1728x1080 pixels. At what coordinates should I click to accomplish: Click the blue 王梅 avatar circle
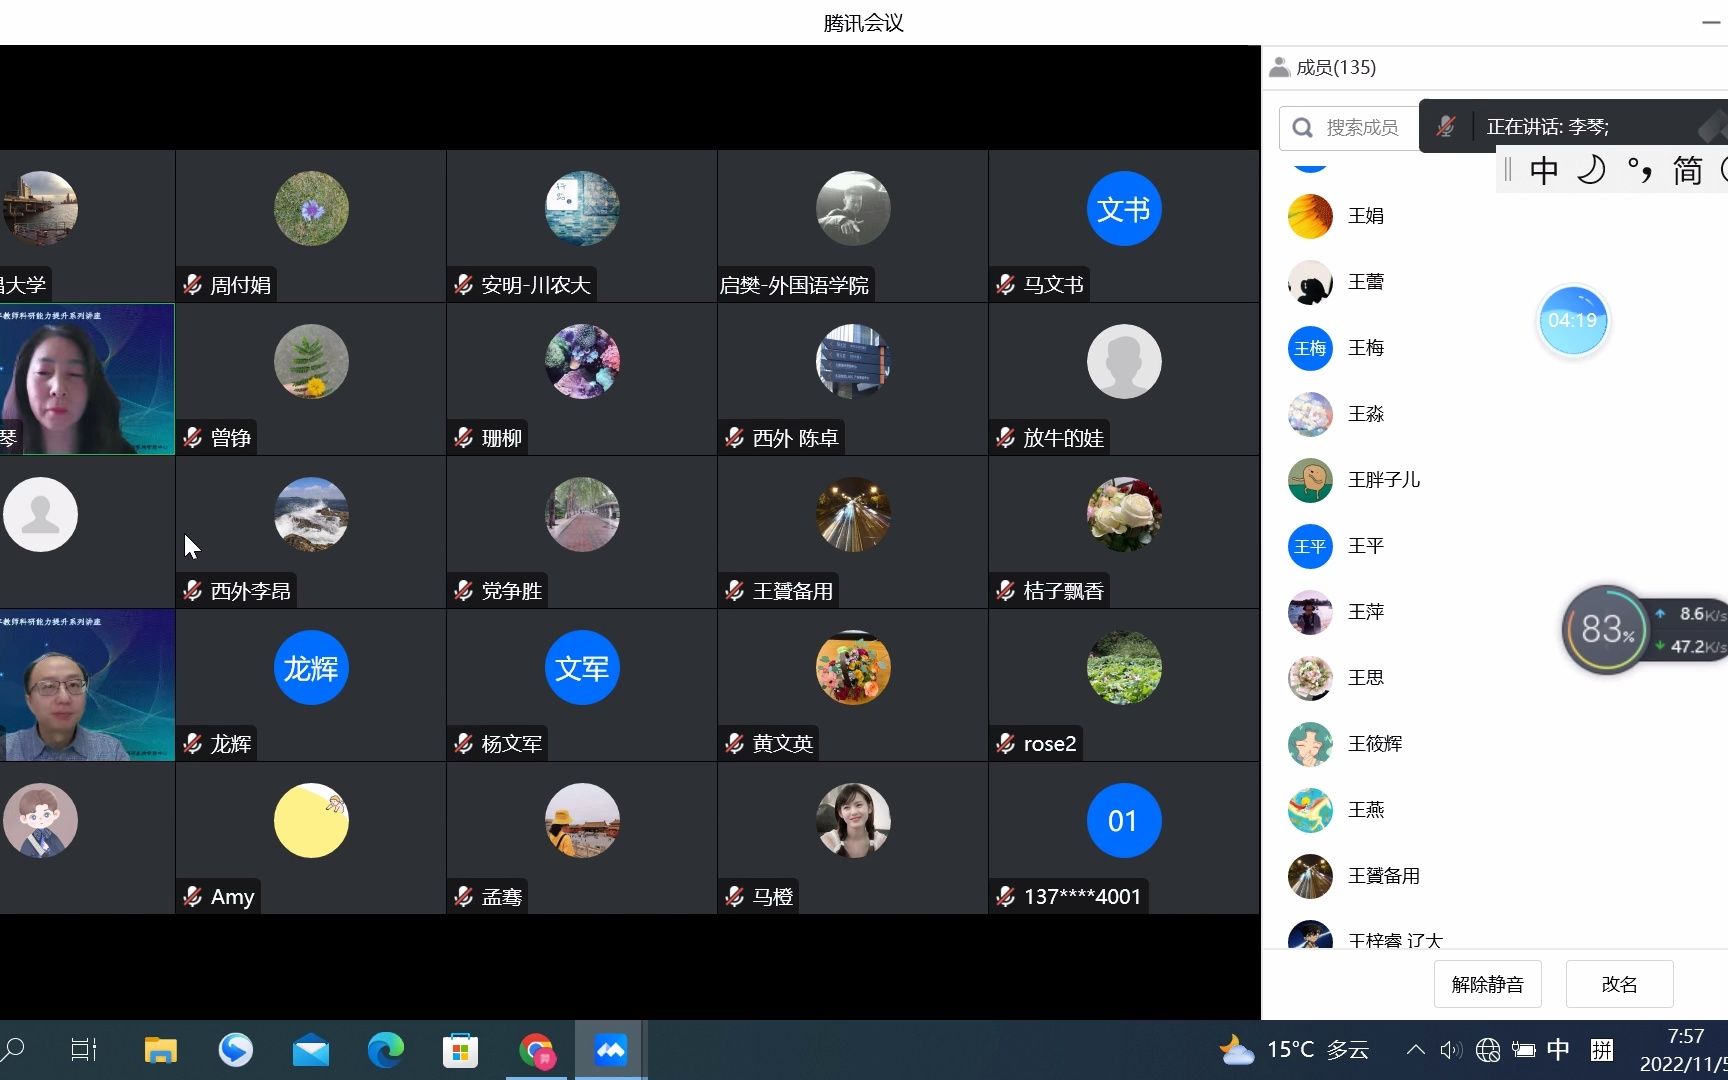click(1310, 348)
